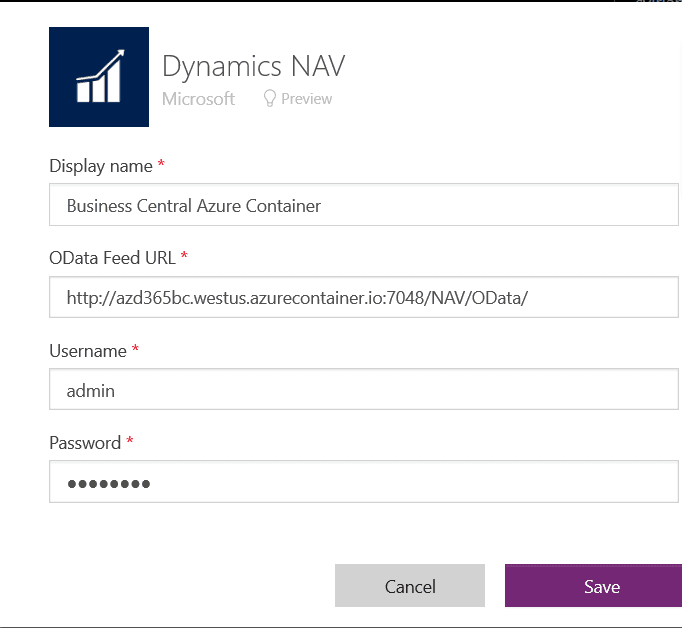Click the Username label

(x=88, y=351)
